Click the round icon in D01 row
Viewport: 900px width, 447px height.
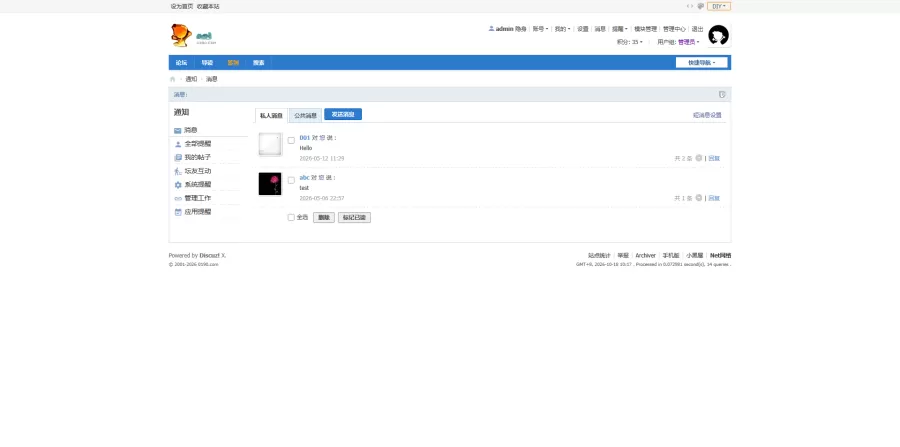pyautogui.click(x=699, y=158)
